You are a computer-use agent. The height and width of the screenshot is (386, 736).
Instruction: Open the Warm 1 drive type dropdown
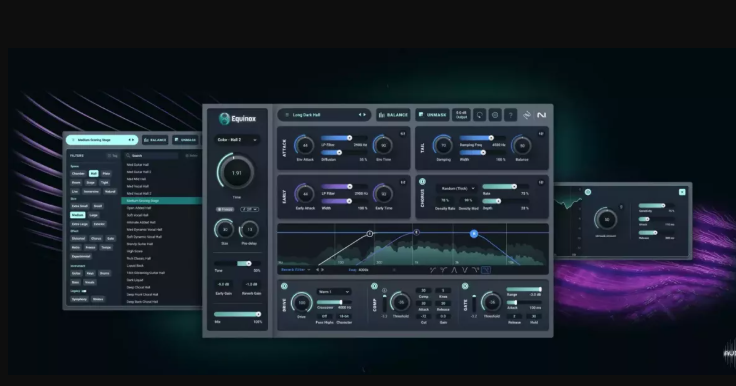[334, 292]
